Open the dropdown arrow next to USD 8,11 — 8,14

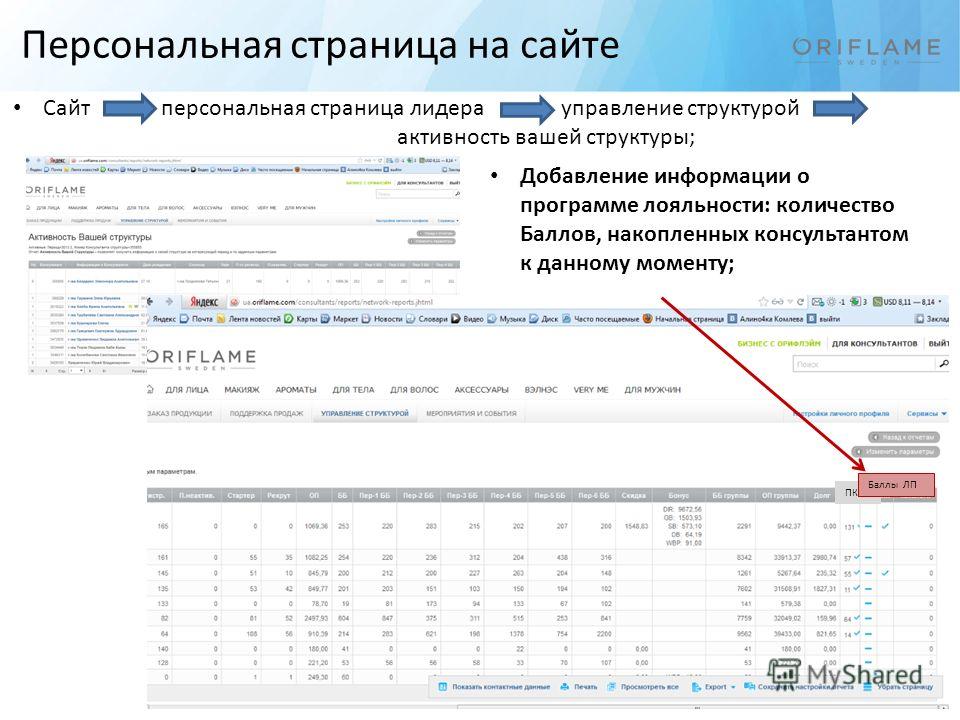940,302
